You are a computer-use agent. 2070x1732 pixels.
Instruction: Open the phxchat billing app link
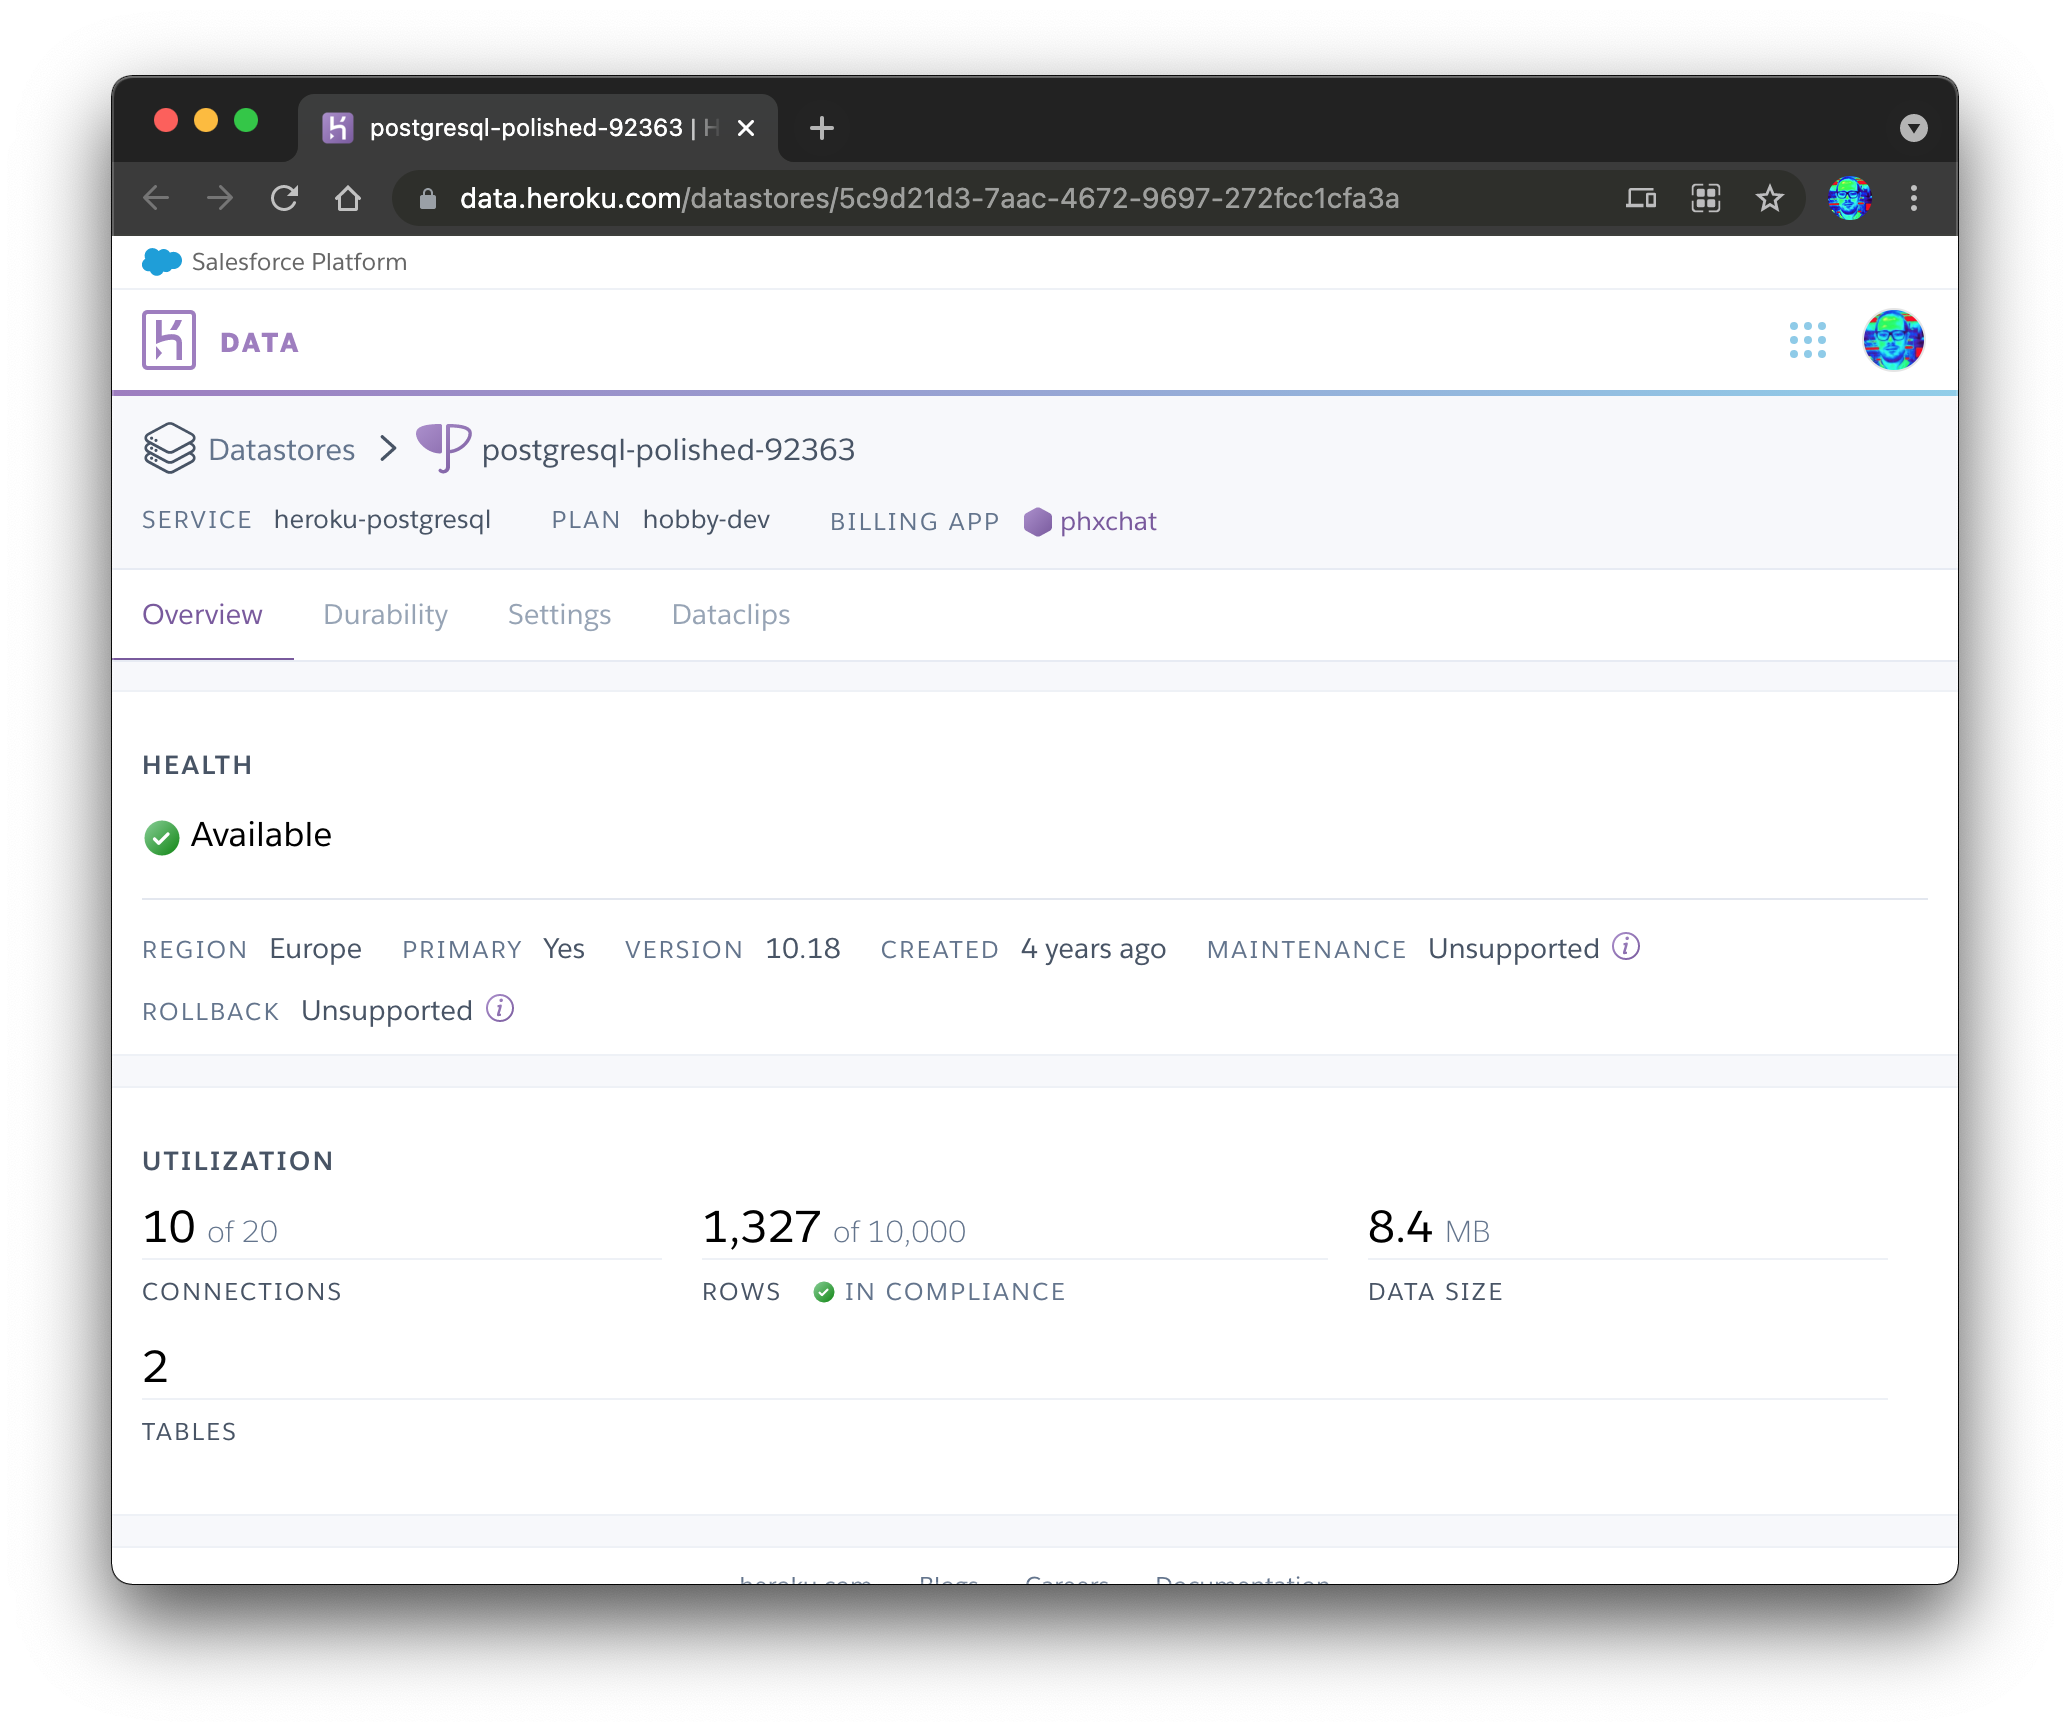(1108, 521)
